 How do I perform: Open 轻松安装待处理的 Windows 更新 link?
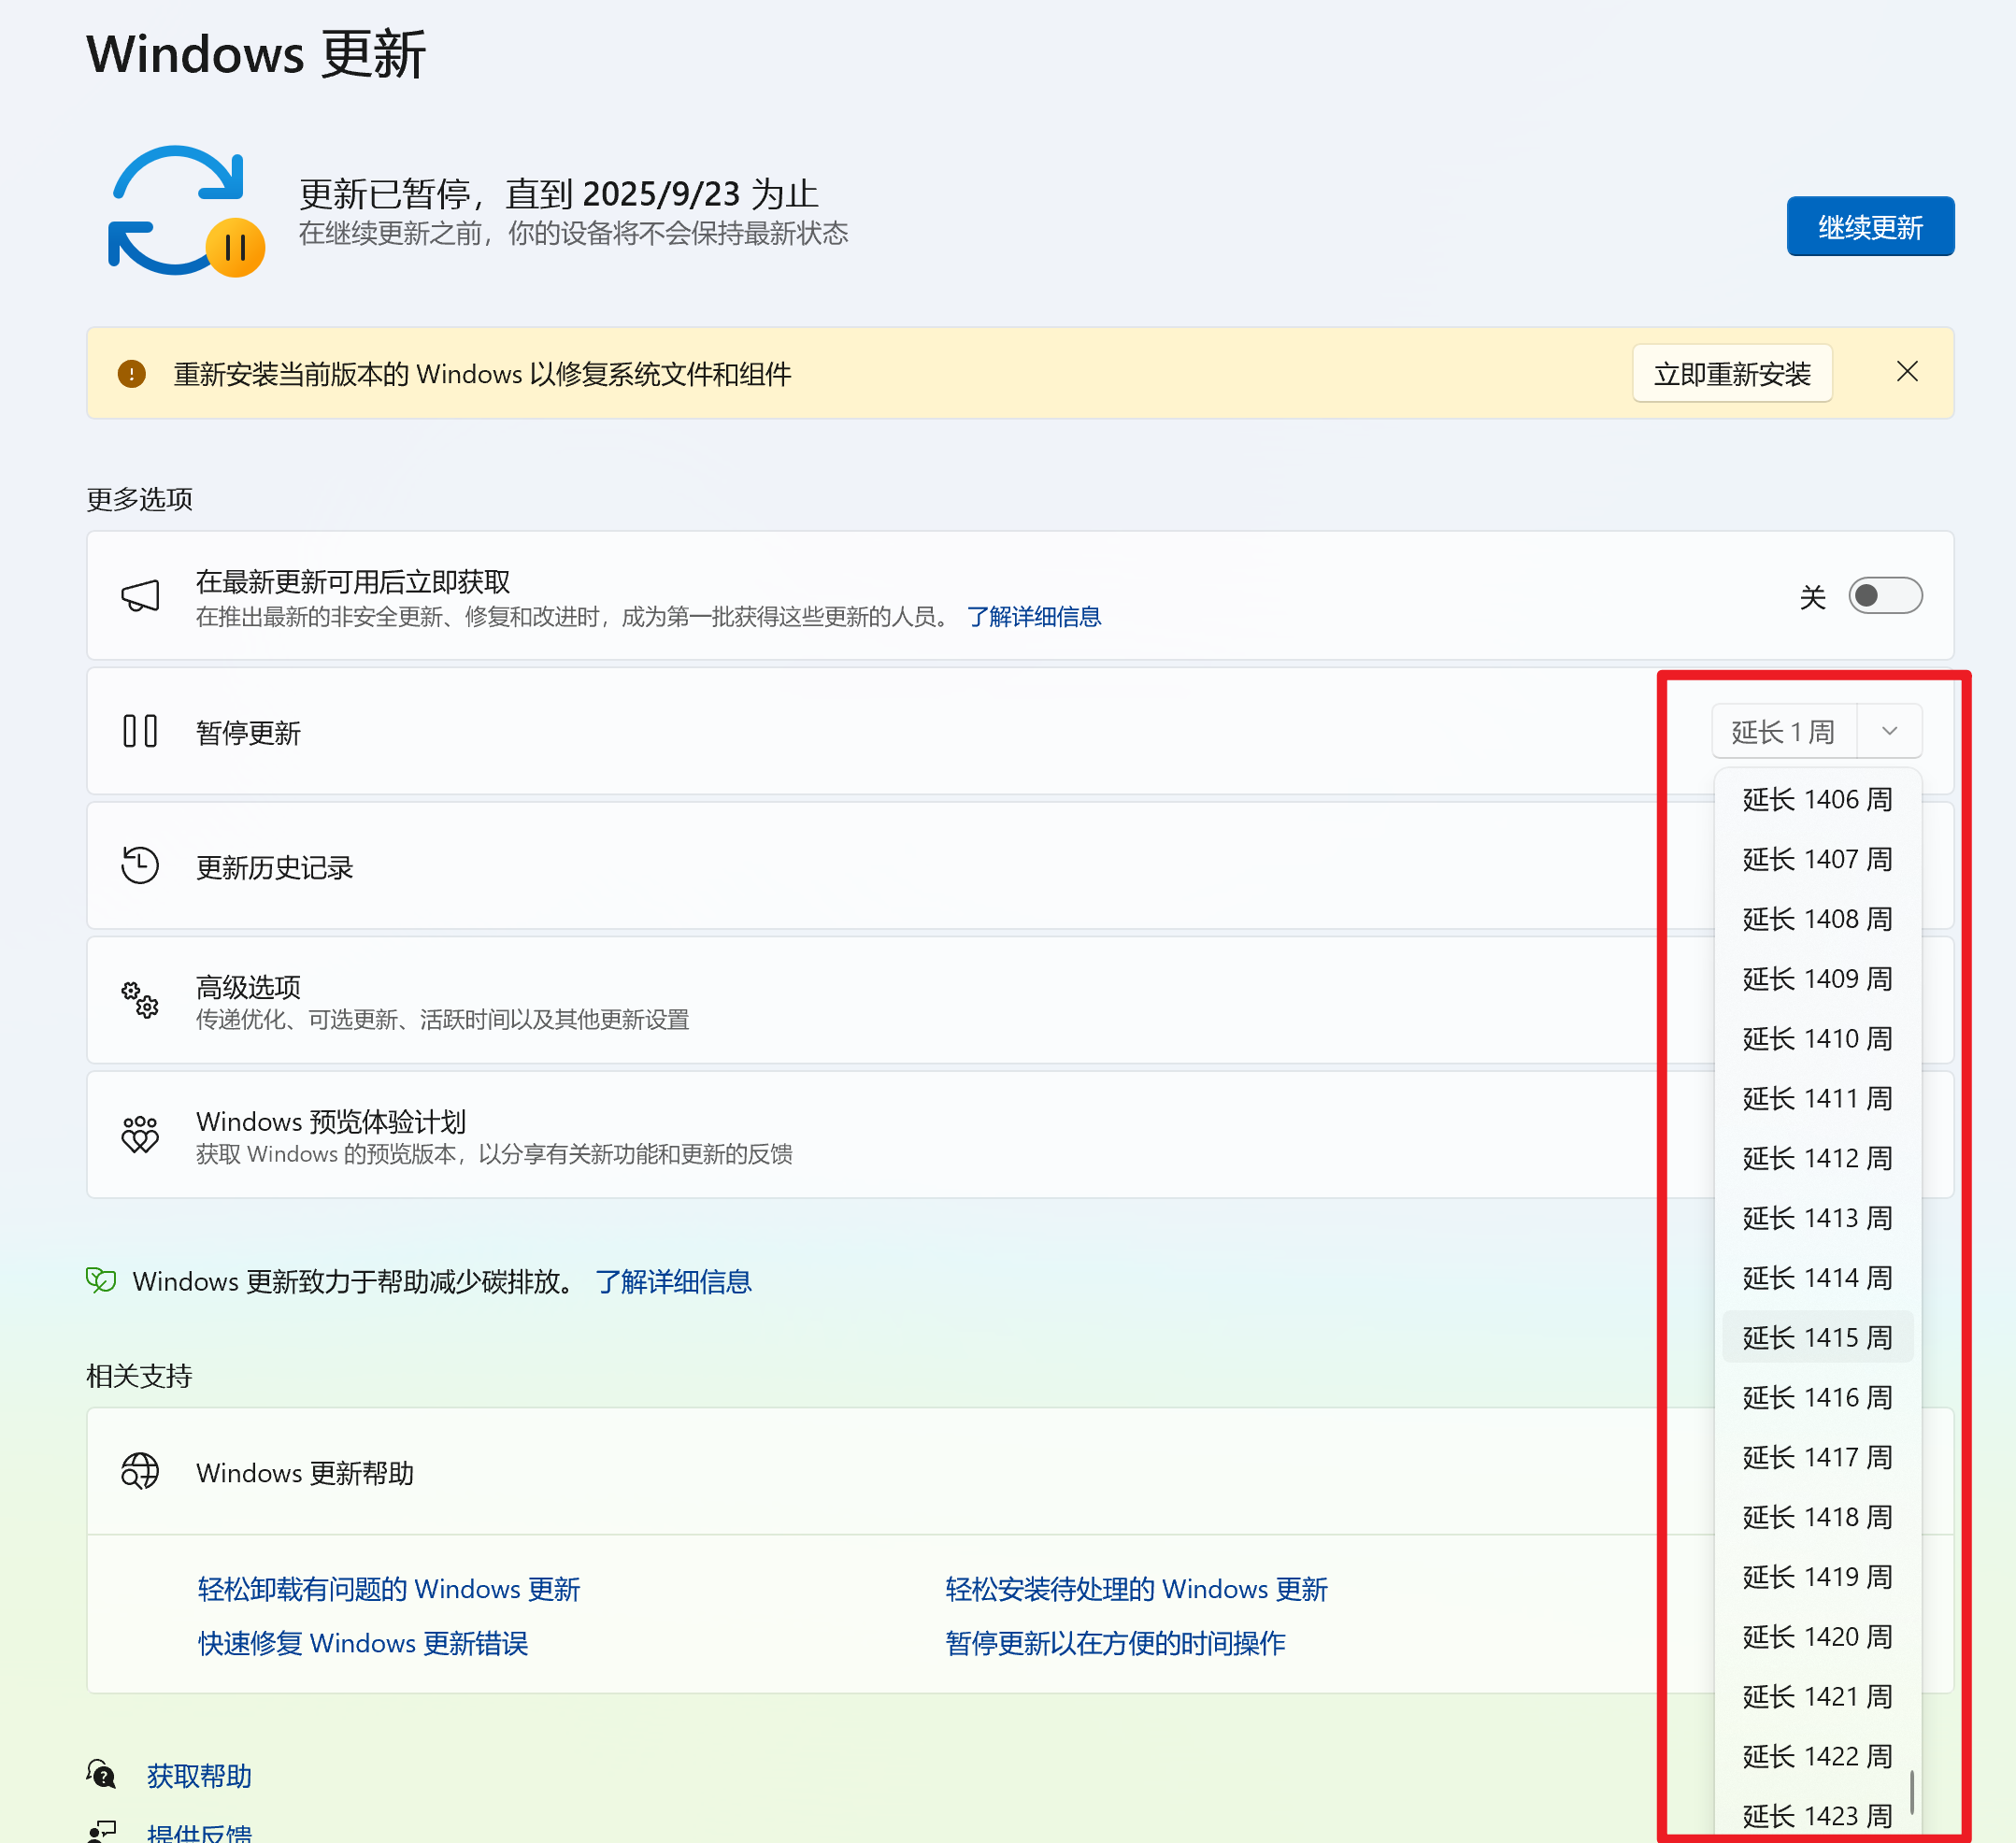pos(1136,1589)
